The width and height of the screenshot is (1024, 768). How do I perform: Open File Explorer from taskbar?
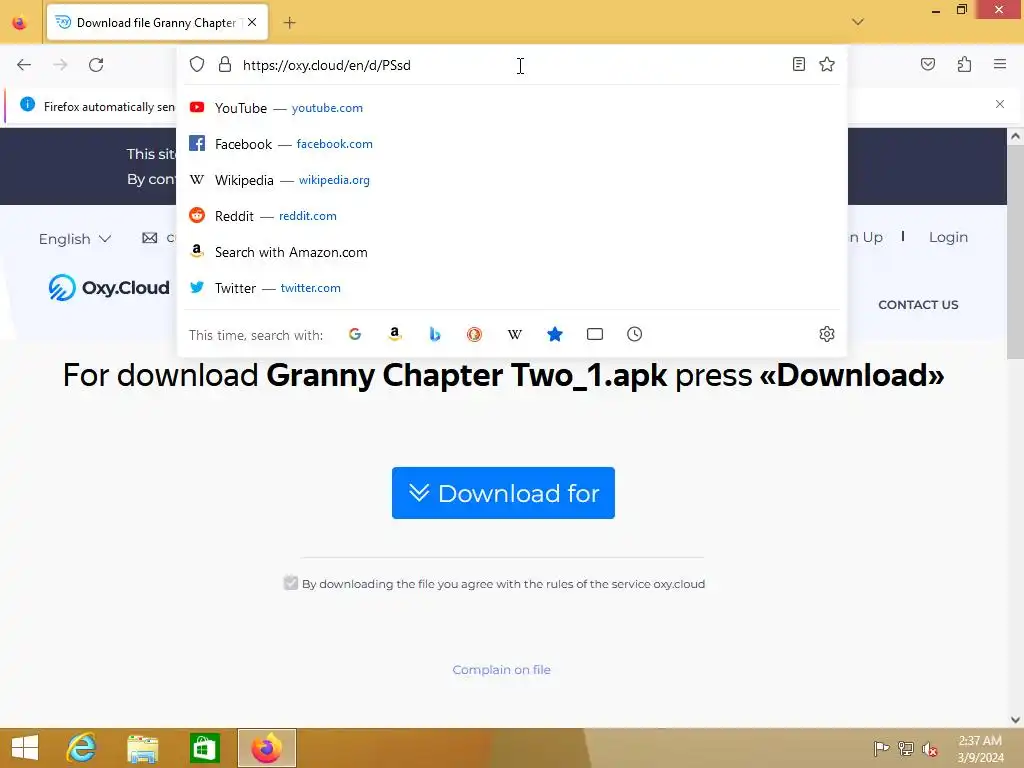[143, 748]
